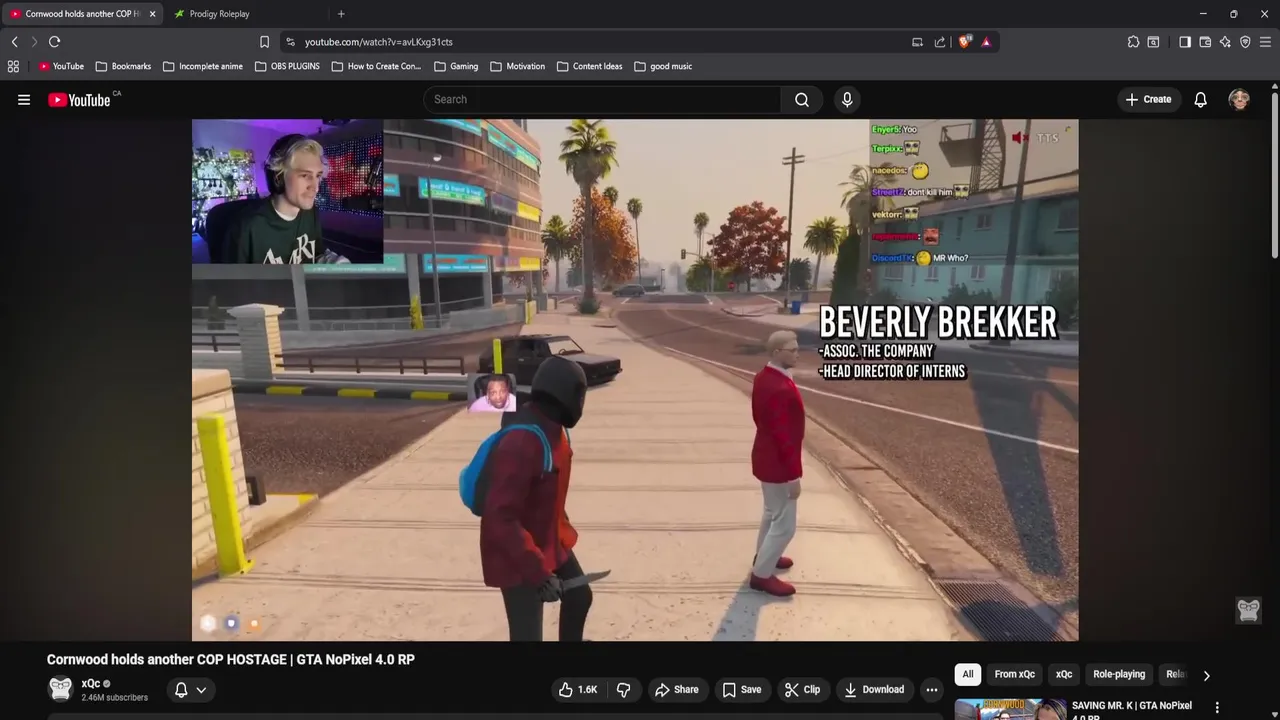Open Gaming bookmarks folder
1280x720 pixels.
tap(456, 66)
